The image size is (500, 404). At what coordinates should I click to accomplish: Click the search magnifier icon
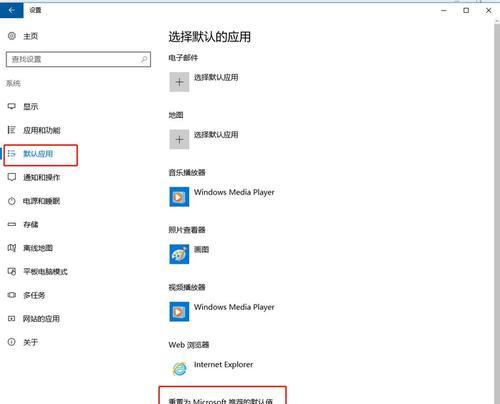tap(144, 59)
